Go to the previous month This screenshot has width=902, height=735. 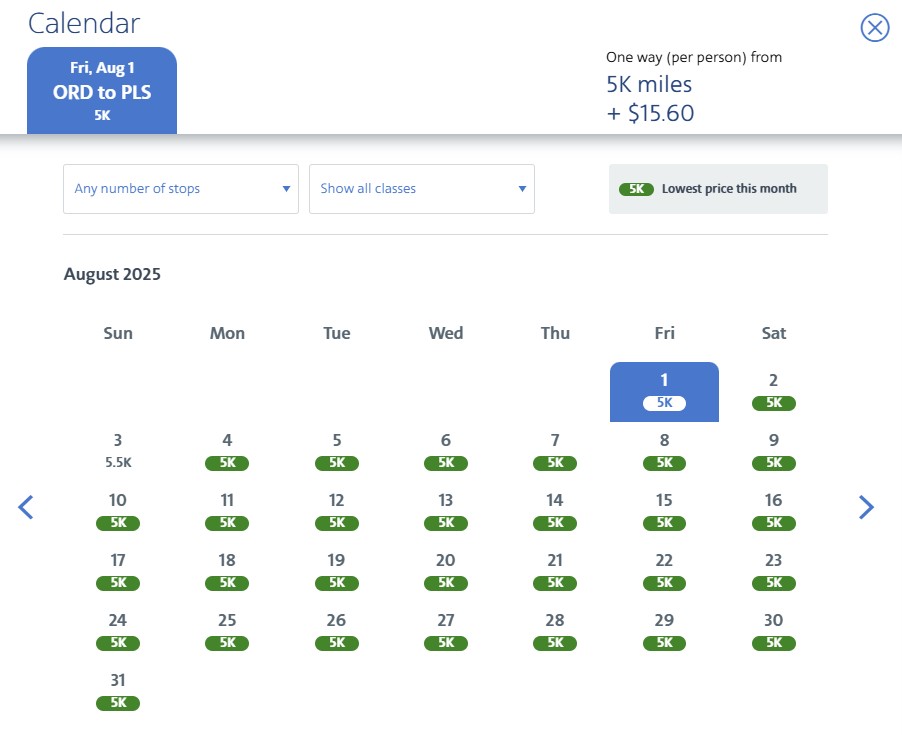click(26, 507)
